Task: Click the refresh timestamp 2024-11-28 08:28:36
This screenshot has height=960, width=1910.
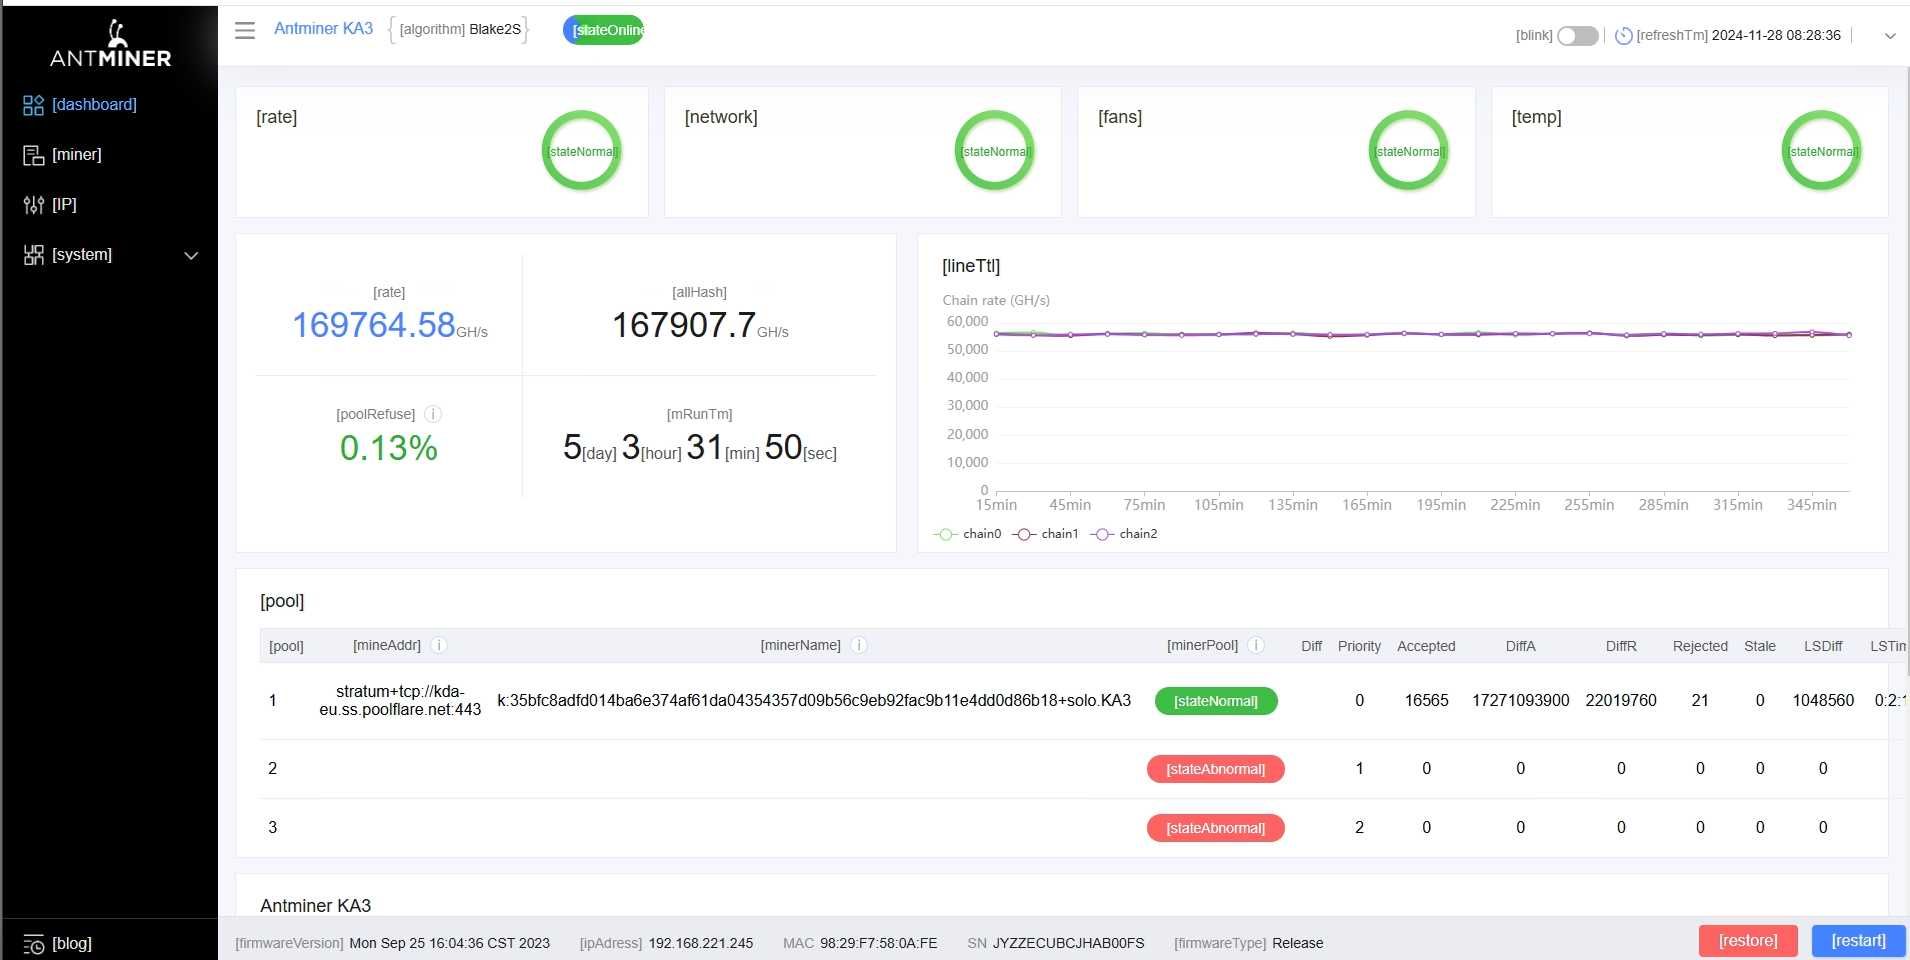Action: 1776,36
